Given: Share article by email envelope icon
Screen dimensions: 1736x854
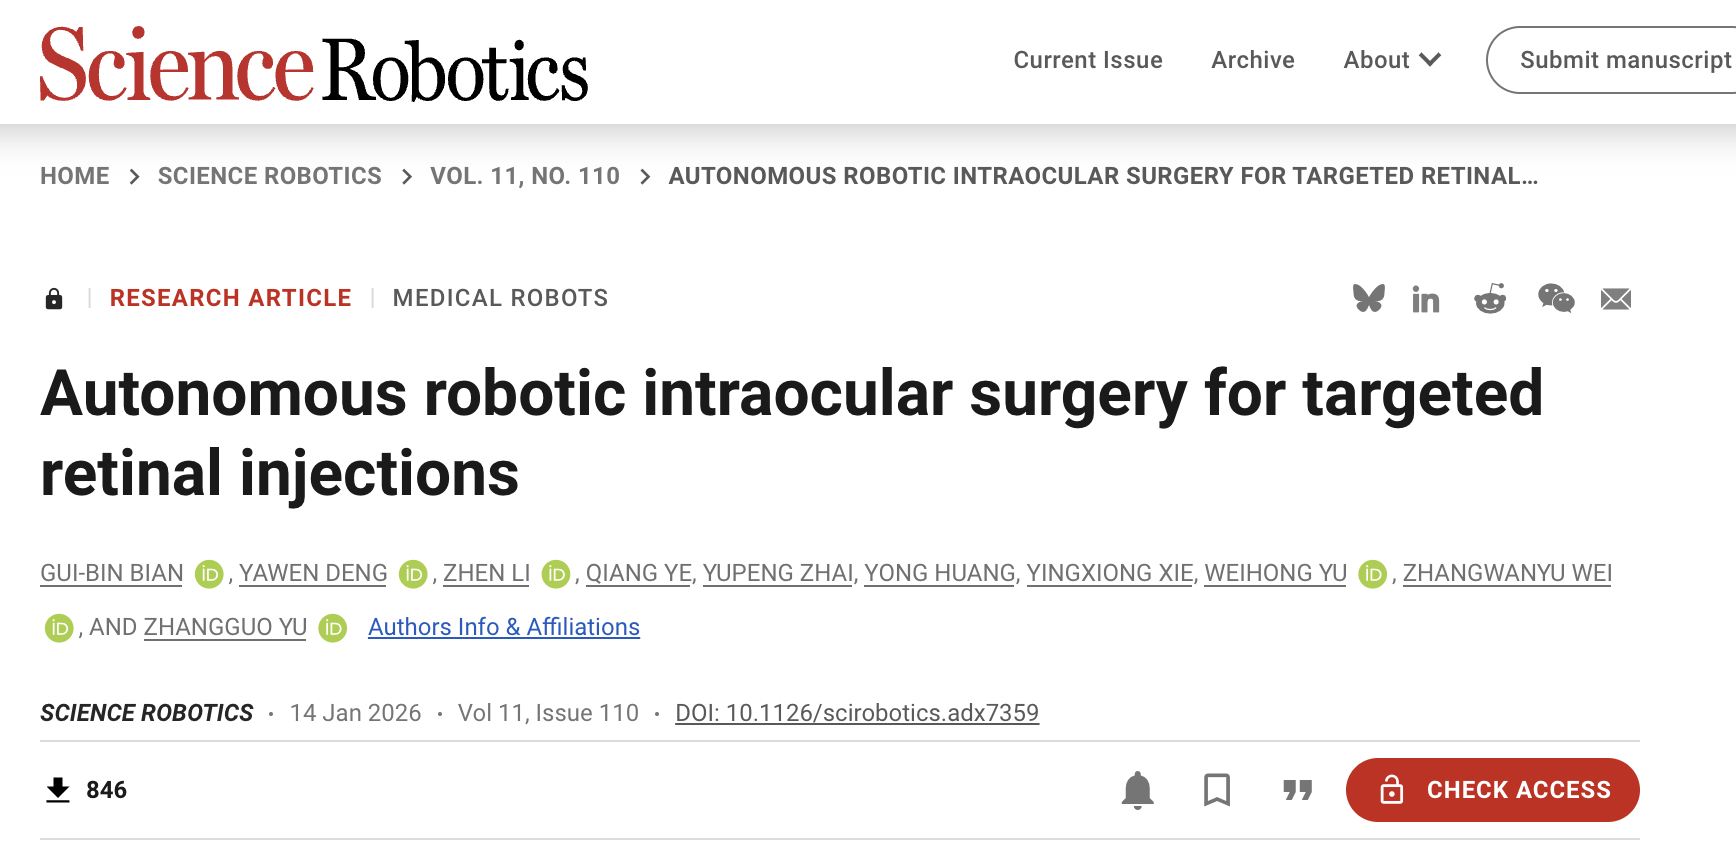Looking at the screenshot, I should [x=1616, y=299].
